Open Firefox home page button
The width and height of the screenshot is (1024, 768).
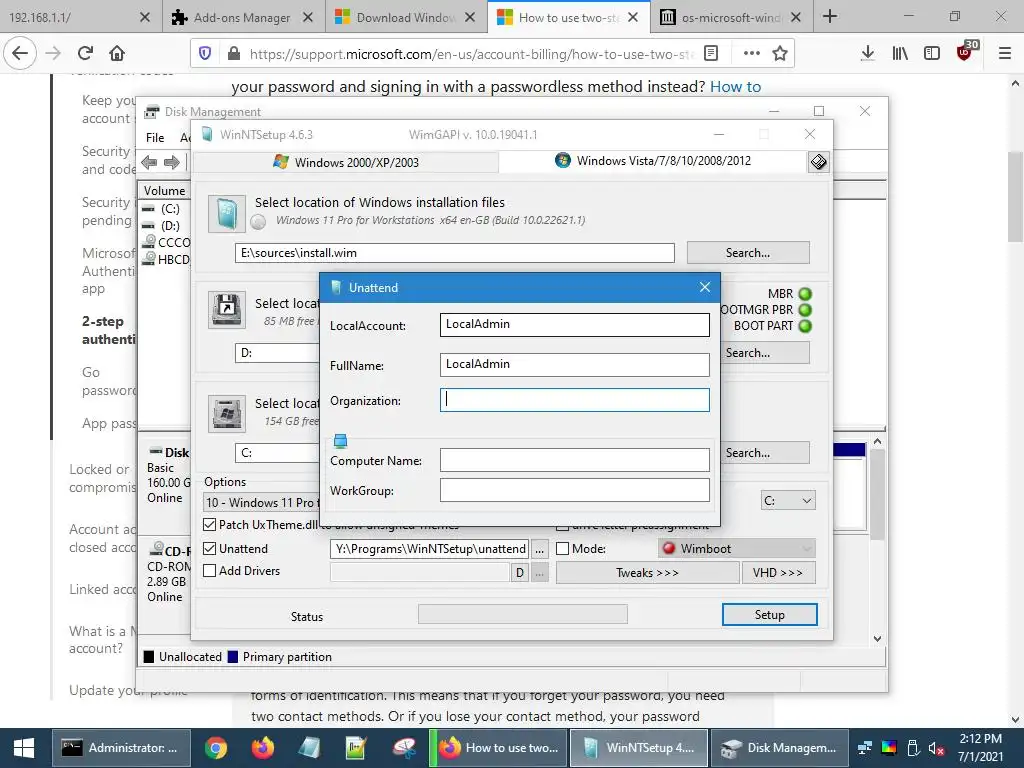click(x=117, y=53)
